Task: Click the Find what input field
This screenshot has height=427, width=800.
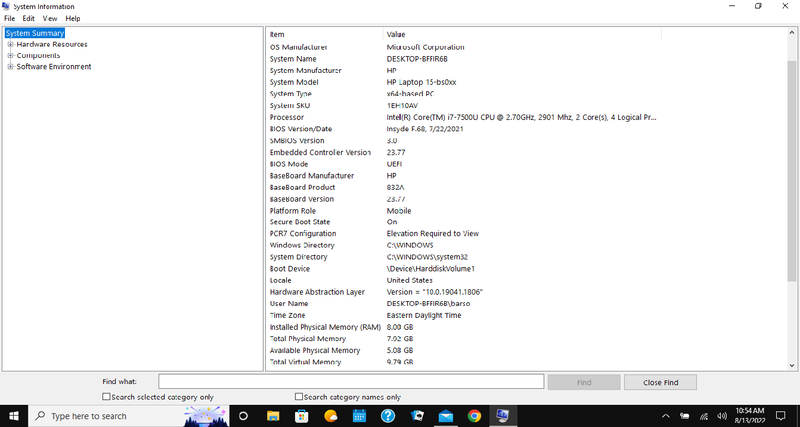Action: [351, 382]
